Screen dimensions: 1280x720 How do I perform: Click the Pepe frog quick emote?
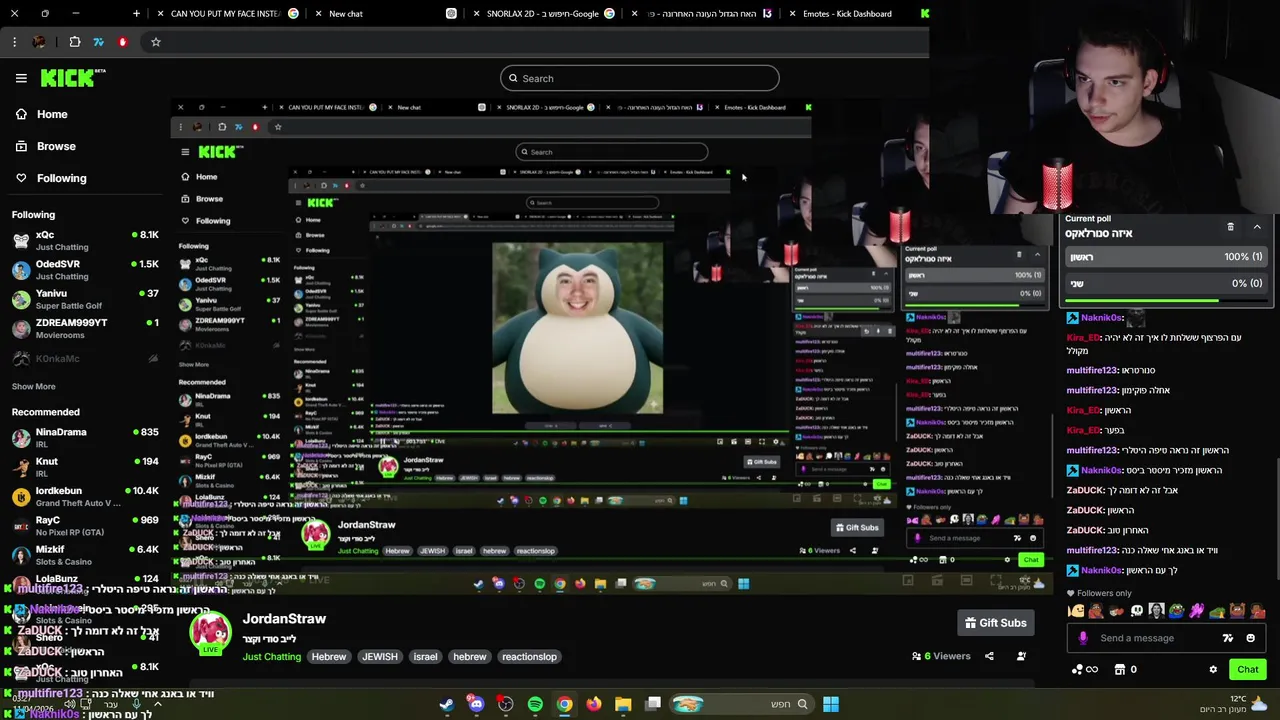point(1177,611)
